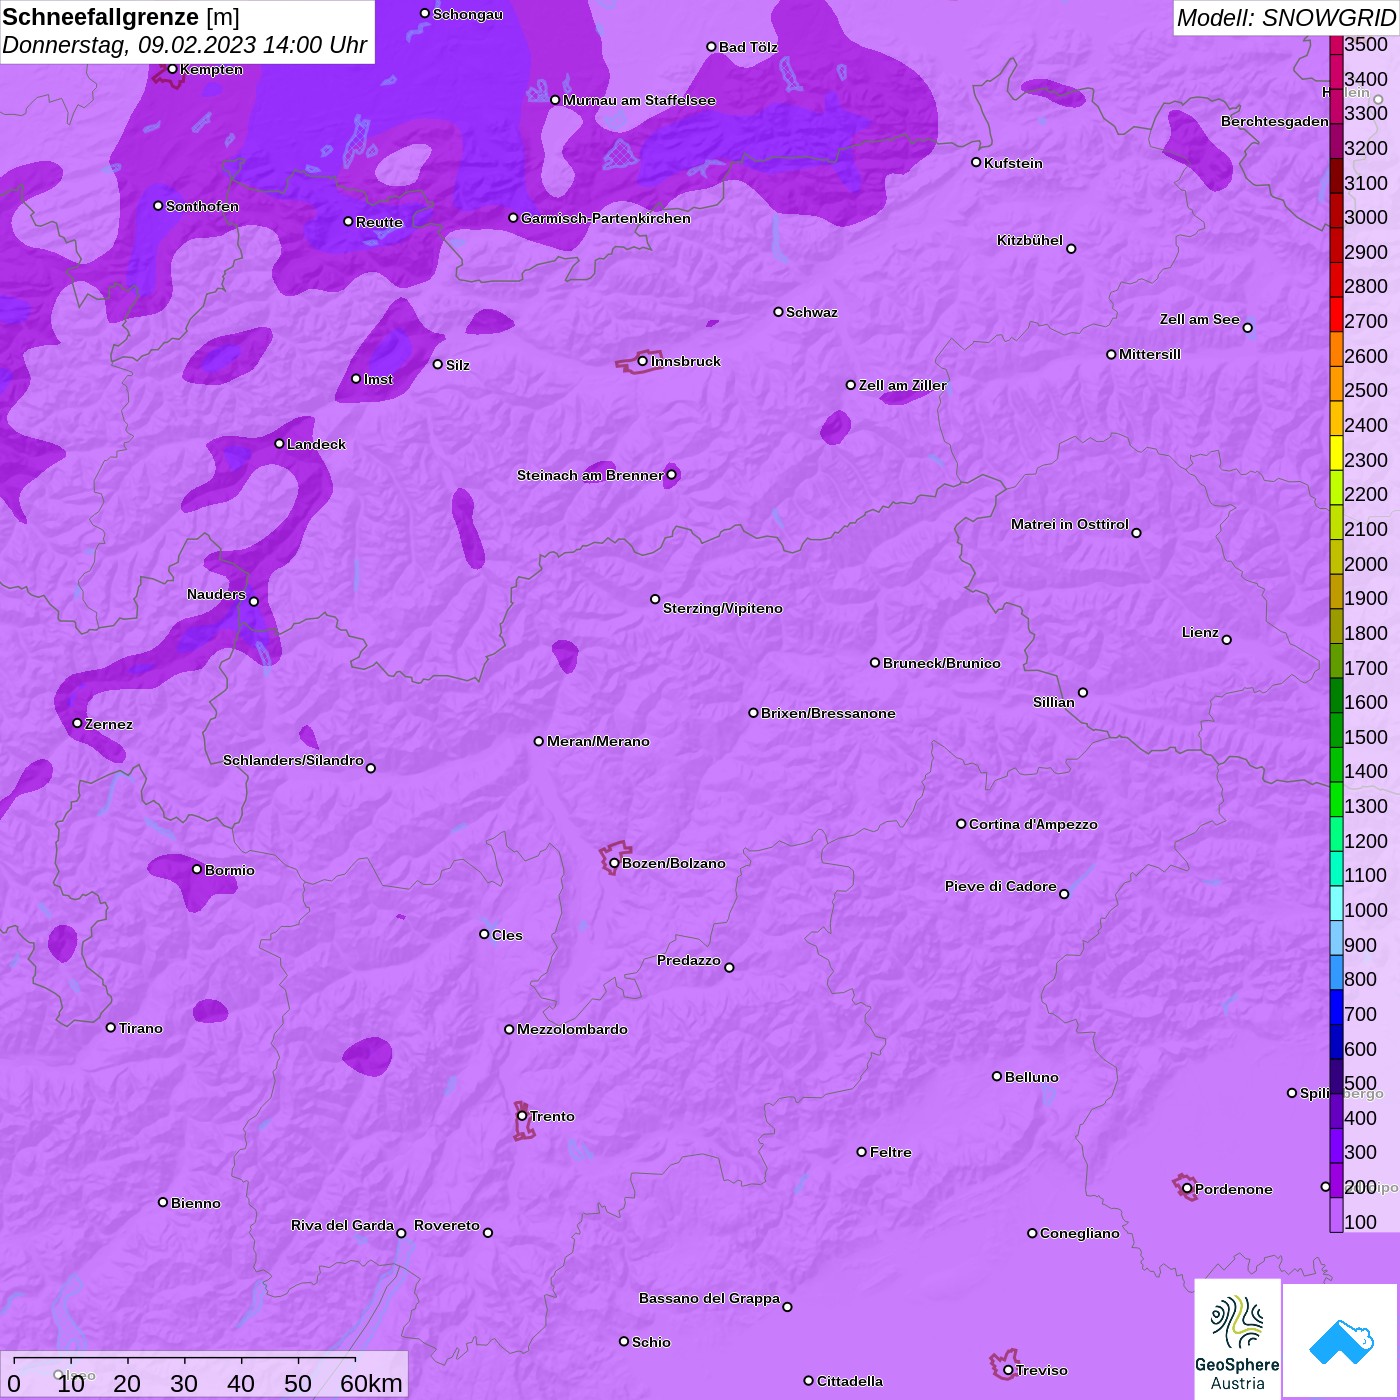Screen dimensions: 1400x1400
Task: Click the Mezzolombardo label
Action: (572, 1029)
